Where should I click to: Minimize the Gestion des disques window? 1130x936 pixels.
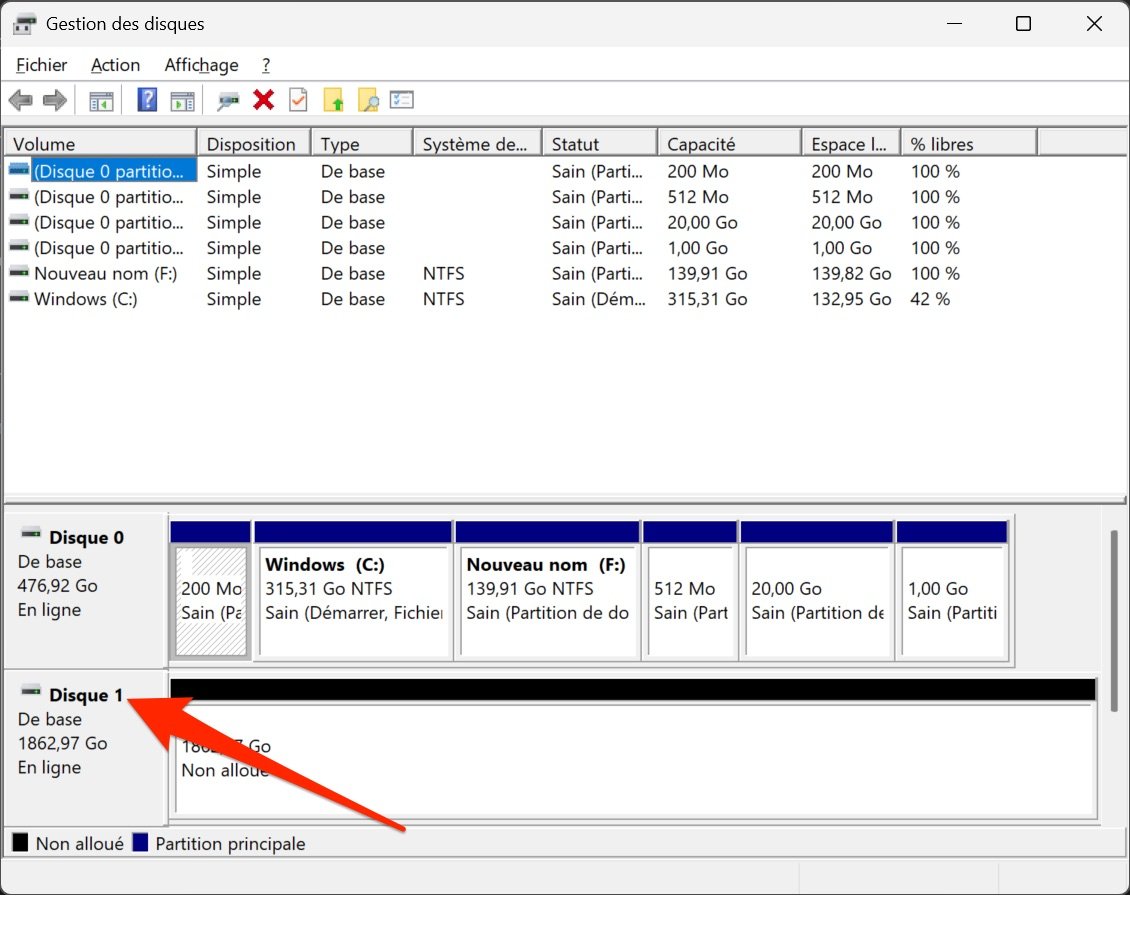(x=954, y=24)
